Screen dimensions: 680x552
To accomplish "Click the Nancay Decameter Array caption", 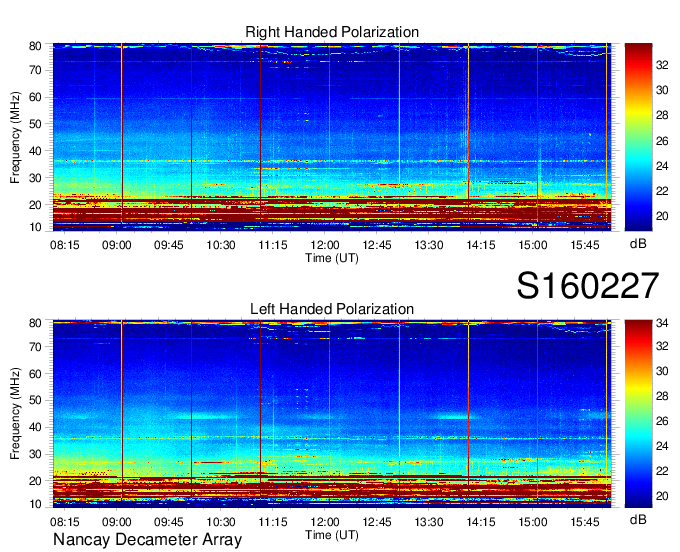I will click(147, 540).
